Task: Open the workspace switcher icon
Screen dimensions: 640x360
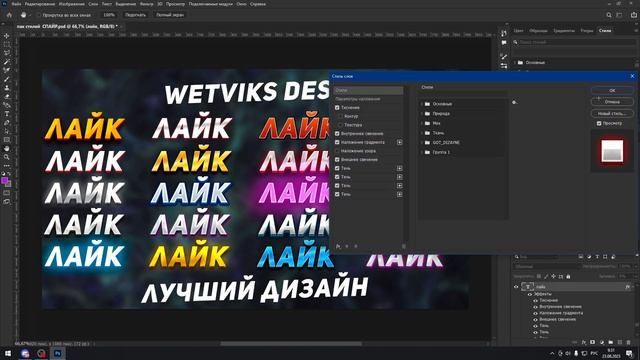Action: pos(620,15)
